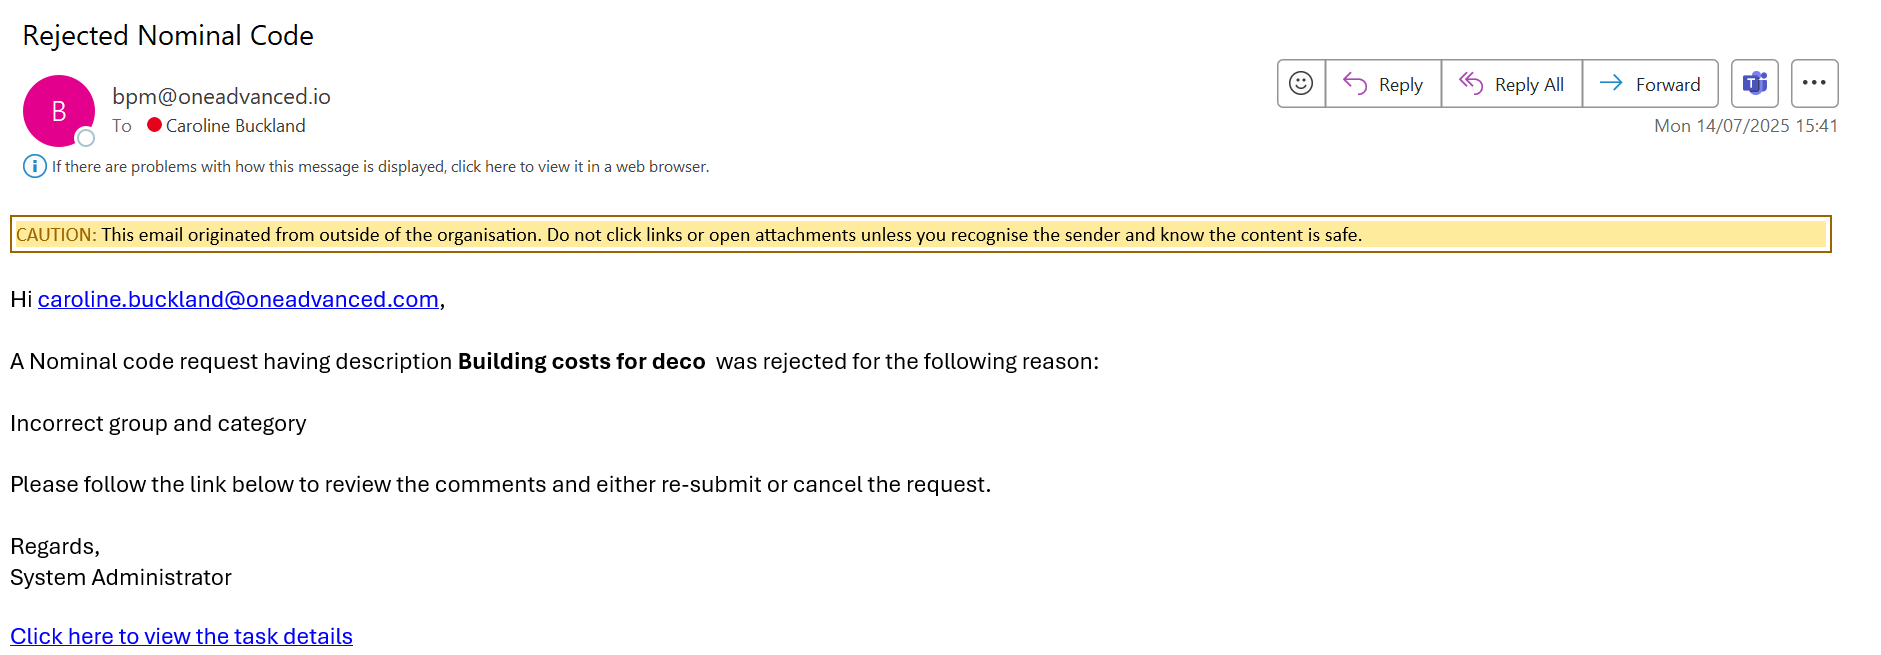The width and height of the screenshot is (1881, 655).
Task: Click the Reply All double-arrow icon
Action: pos(1470,83)
